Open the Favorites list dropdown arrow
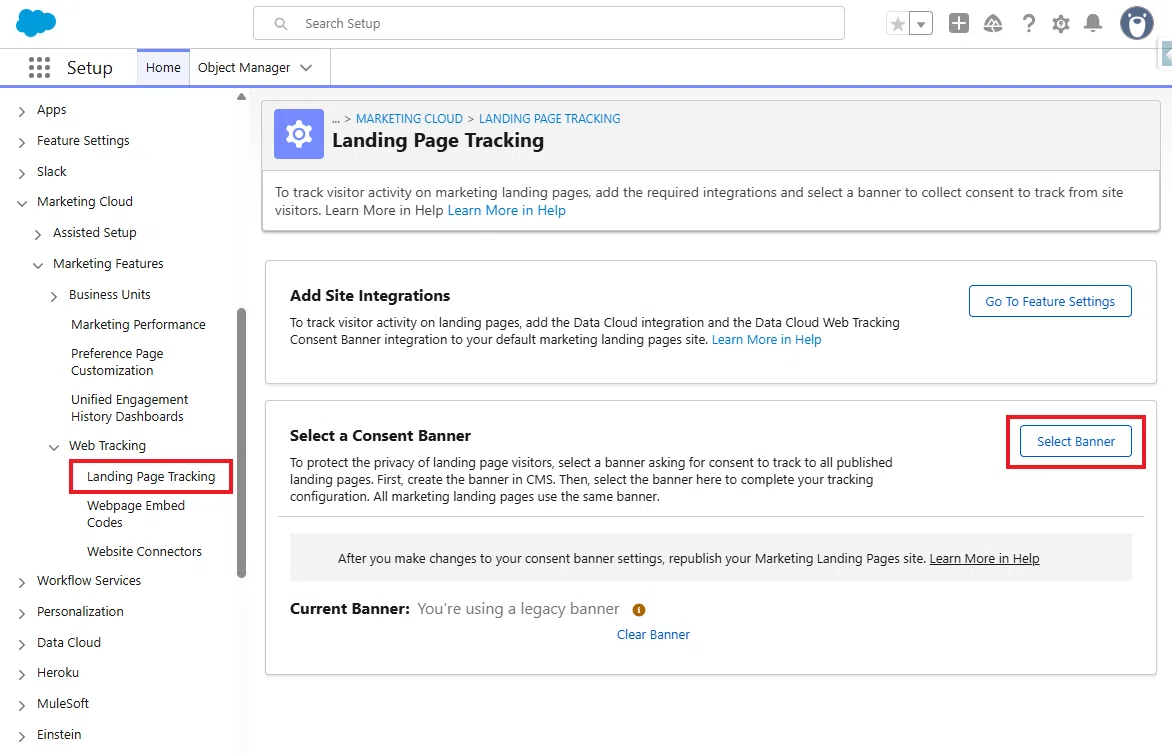The height and width of the screenshot is (753, 1172). 921,24
